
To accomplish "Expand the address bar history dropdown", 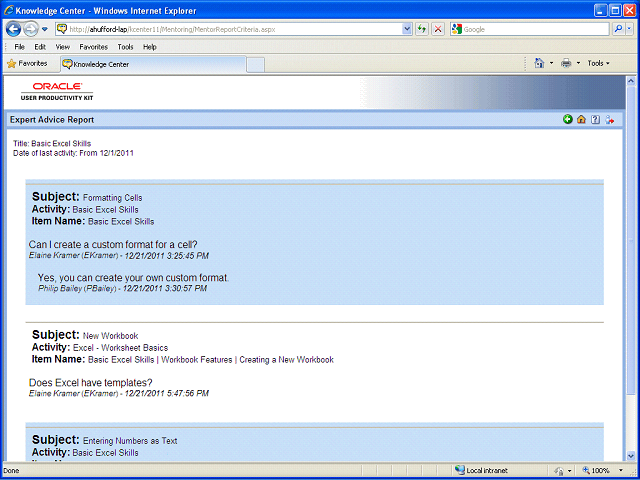I will [407, 29].
